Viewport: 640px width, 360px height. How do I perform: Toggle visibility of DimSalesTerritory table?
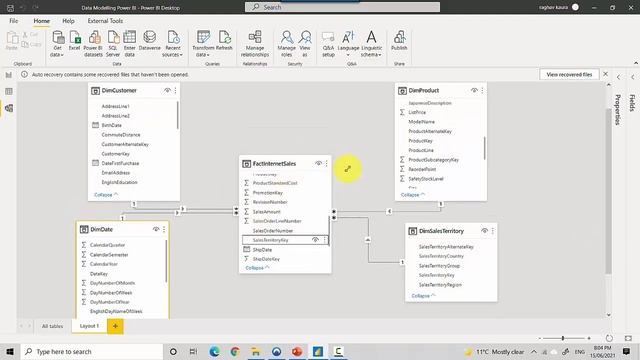tap(484, 231)
